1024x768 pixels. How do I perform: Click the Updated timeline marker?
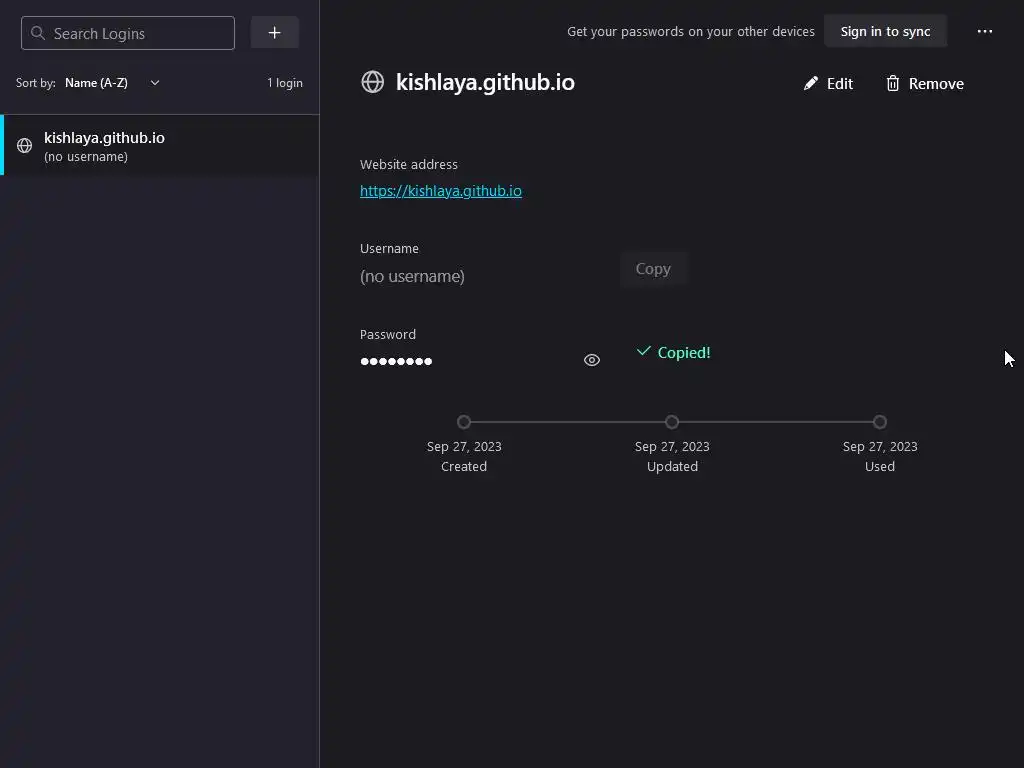point(672,422)
